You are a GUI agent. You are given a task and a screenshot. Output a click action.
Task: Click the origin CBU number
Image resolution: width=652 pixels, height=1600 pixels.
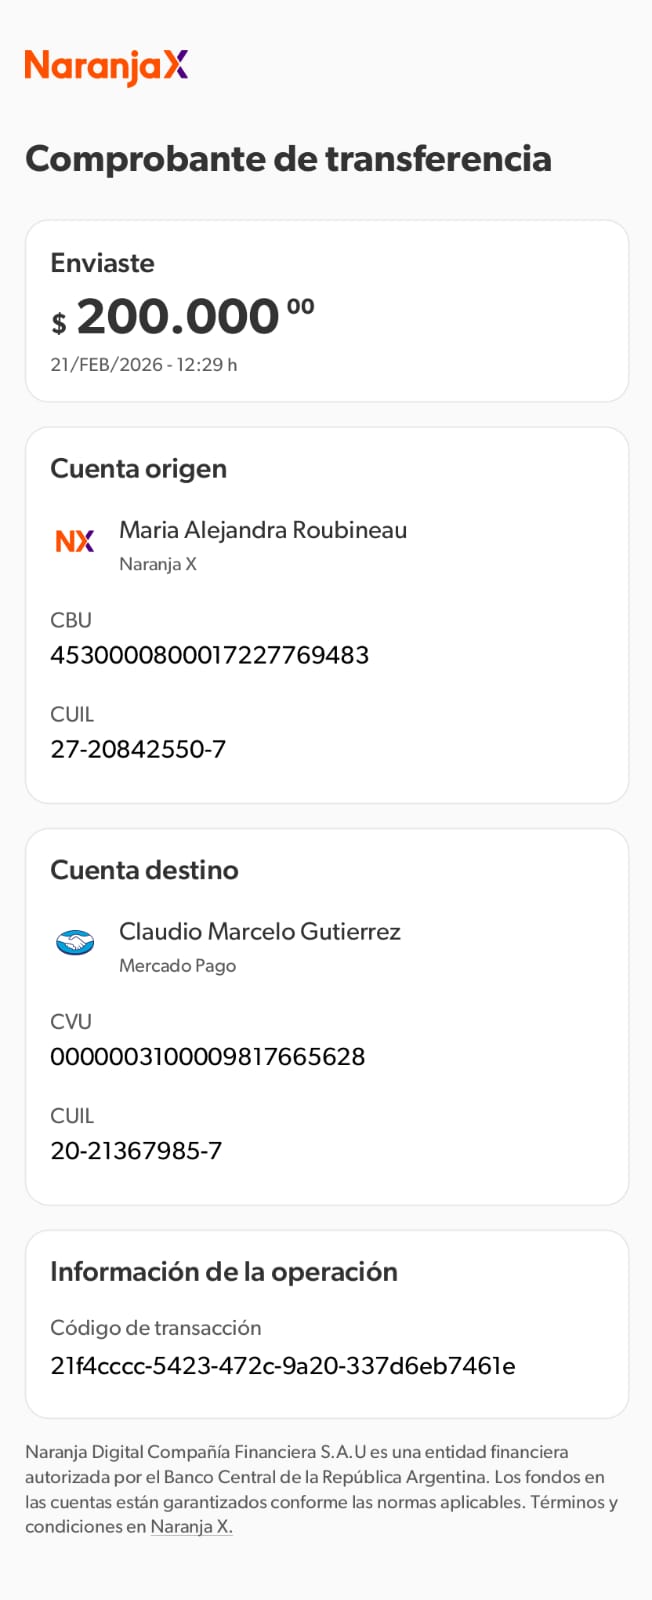(210, 655)
